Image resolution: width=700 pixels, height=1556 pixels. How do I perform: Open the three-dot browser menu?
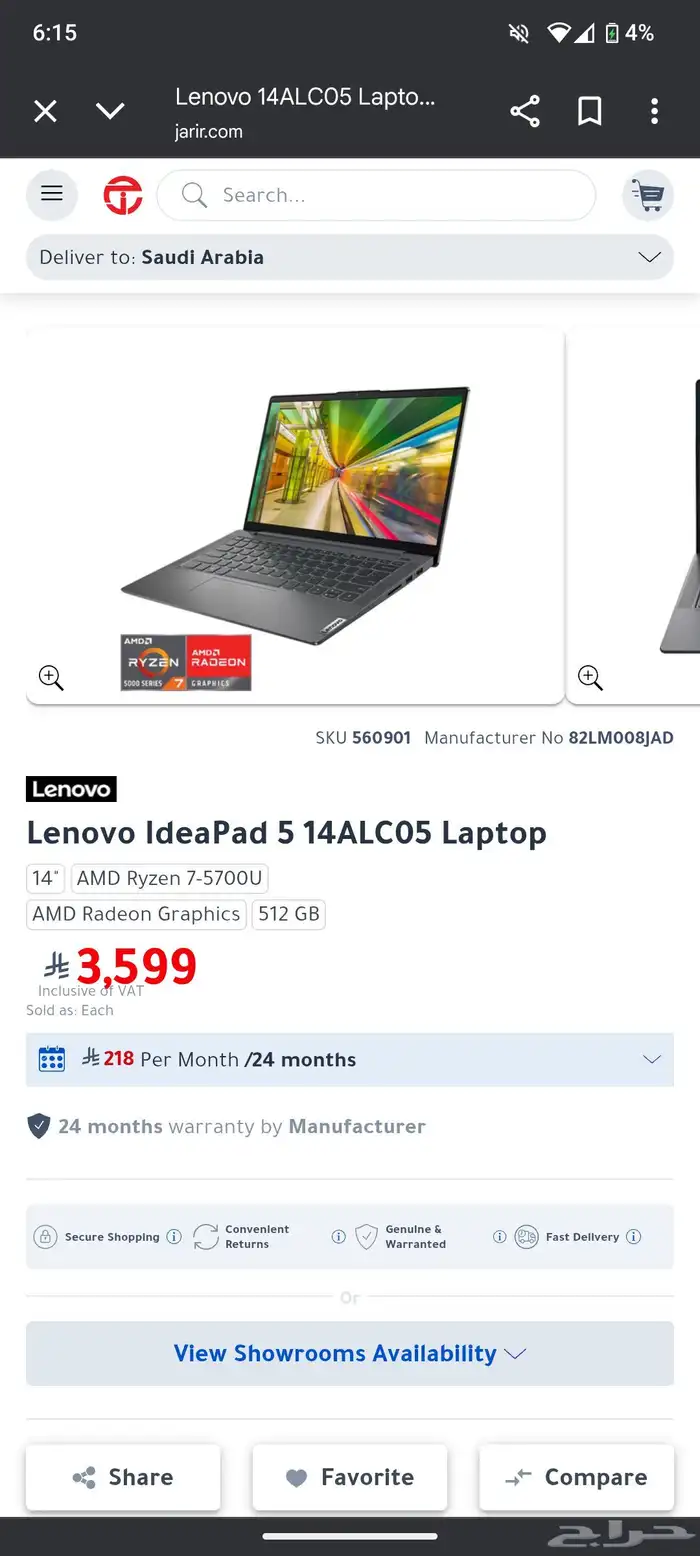654,111
